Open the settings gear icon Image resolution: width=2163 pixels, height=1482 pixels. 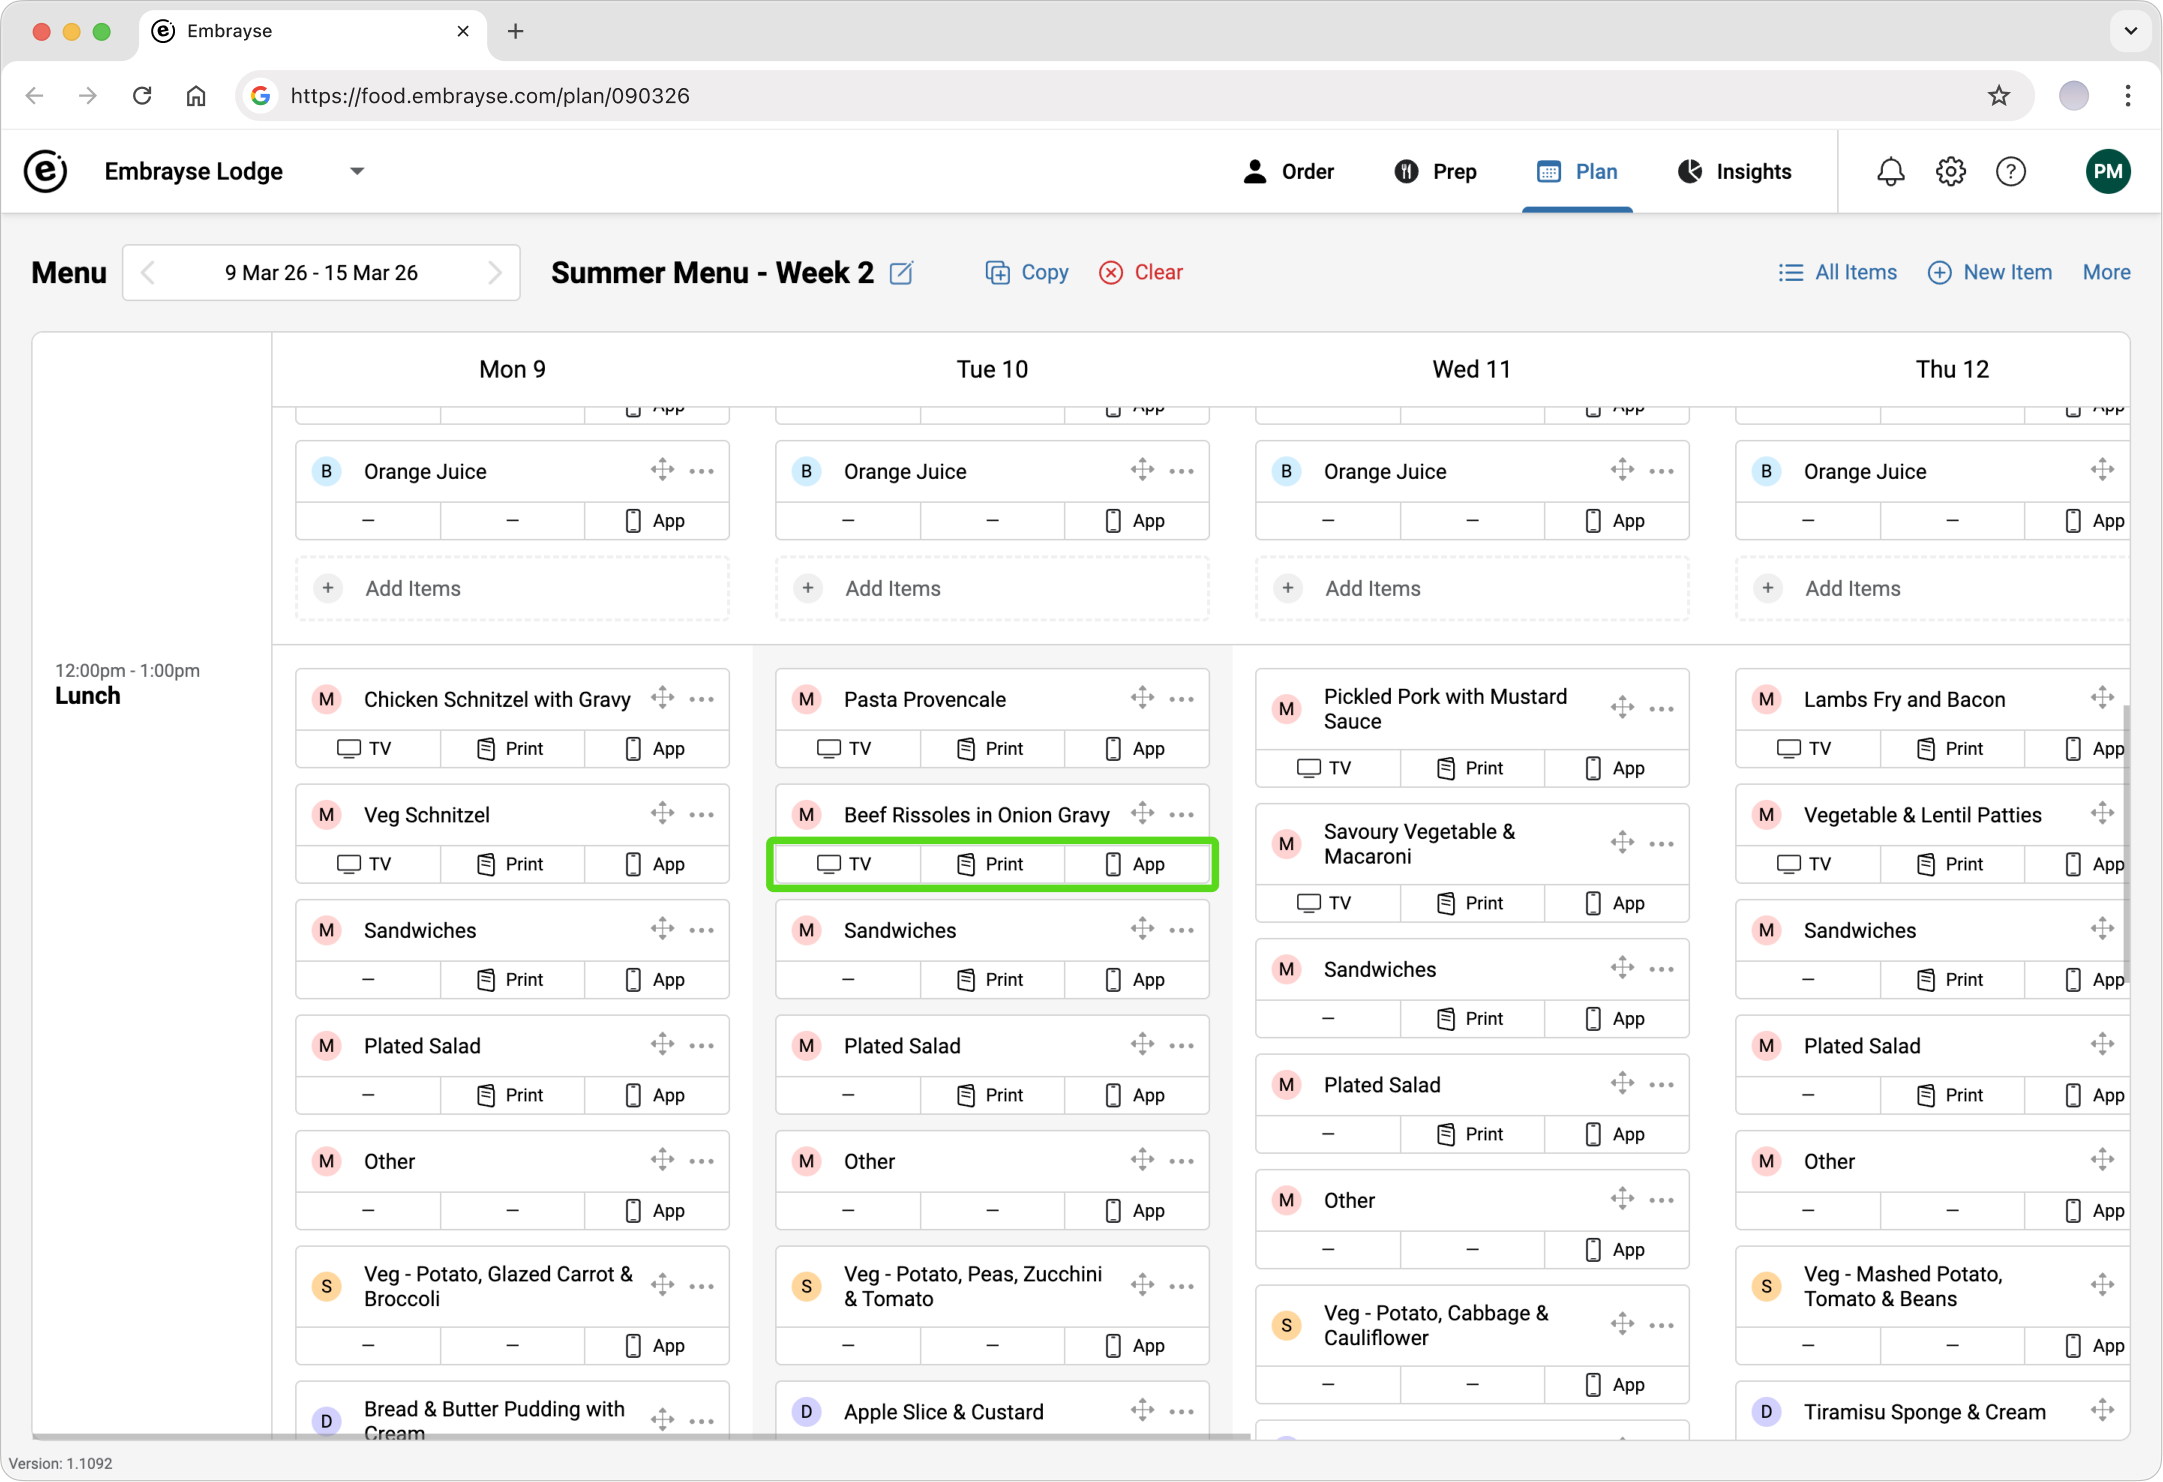[x=1950, y=171]
